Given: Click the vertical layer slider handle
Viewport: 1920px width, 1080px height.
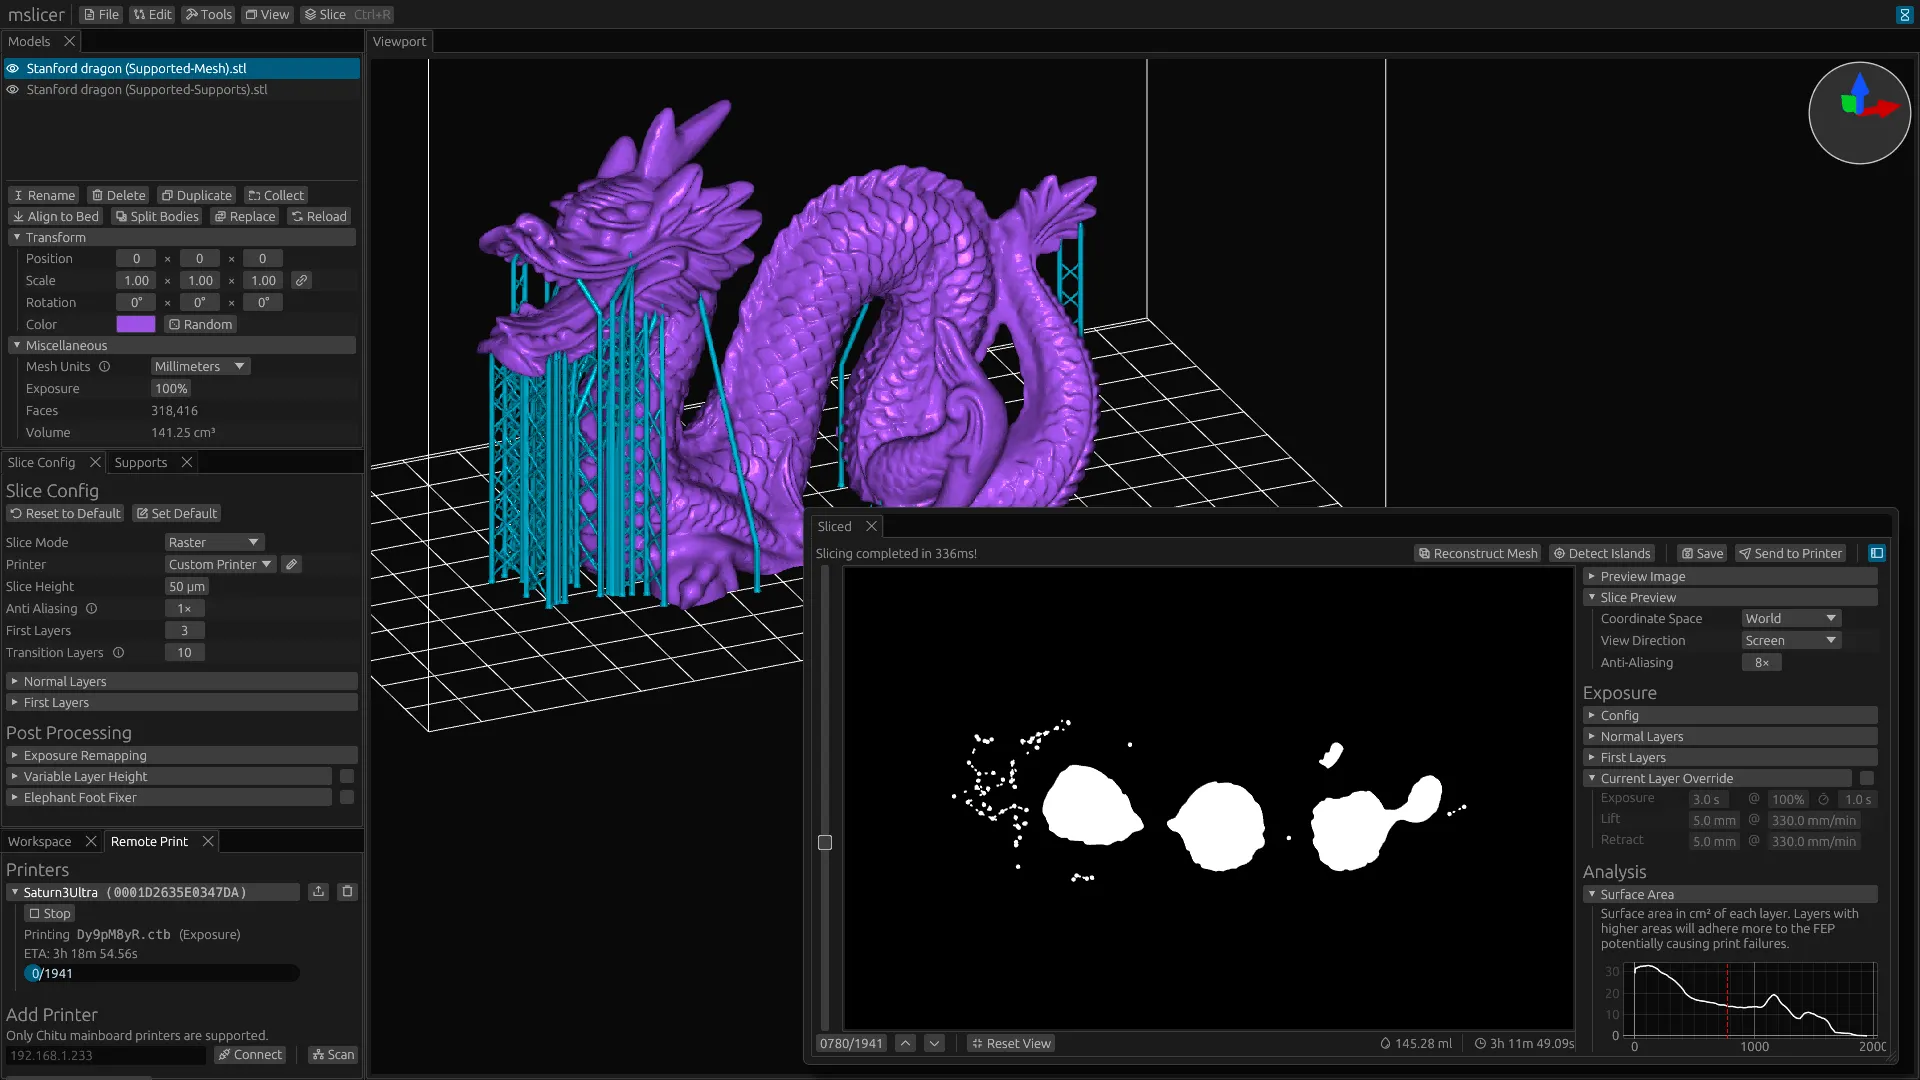Looking at the screenshot, I should [x=825, y=843].
